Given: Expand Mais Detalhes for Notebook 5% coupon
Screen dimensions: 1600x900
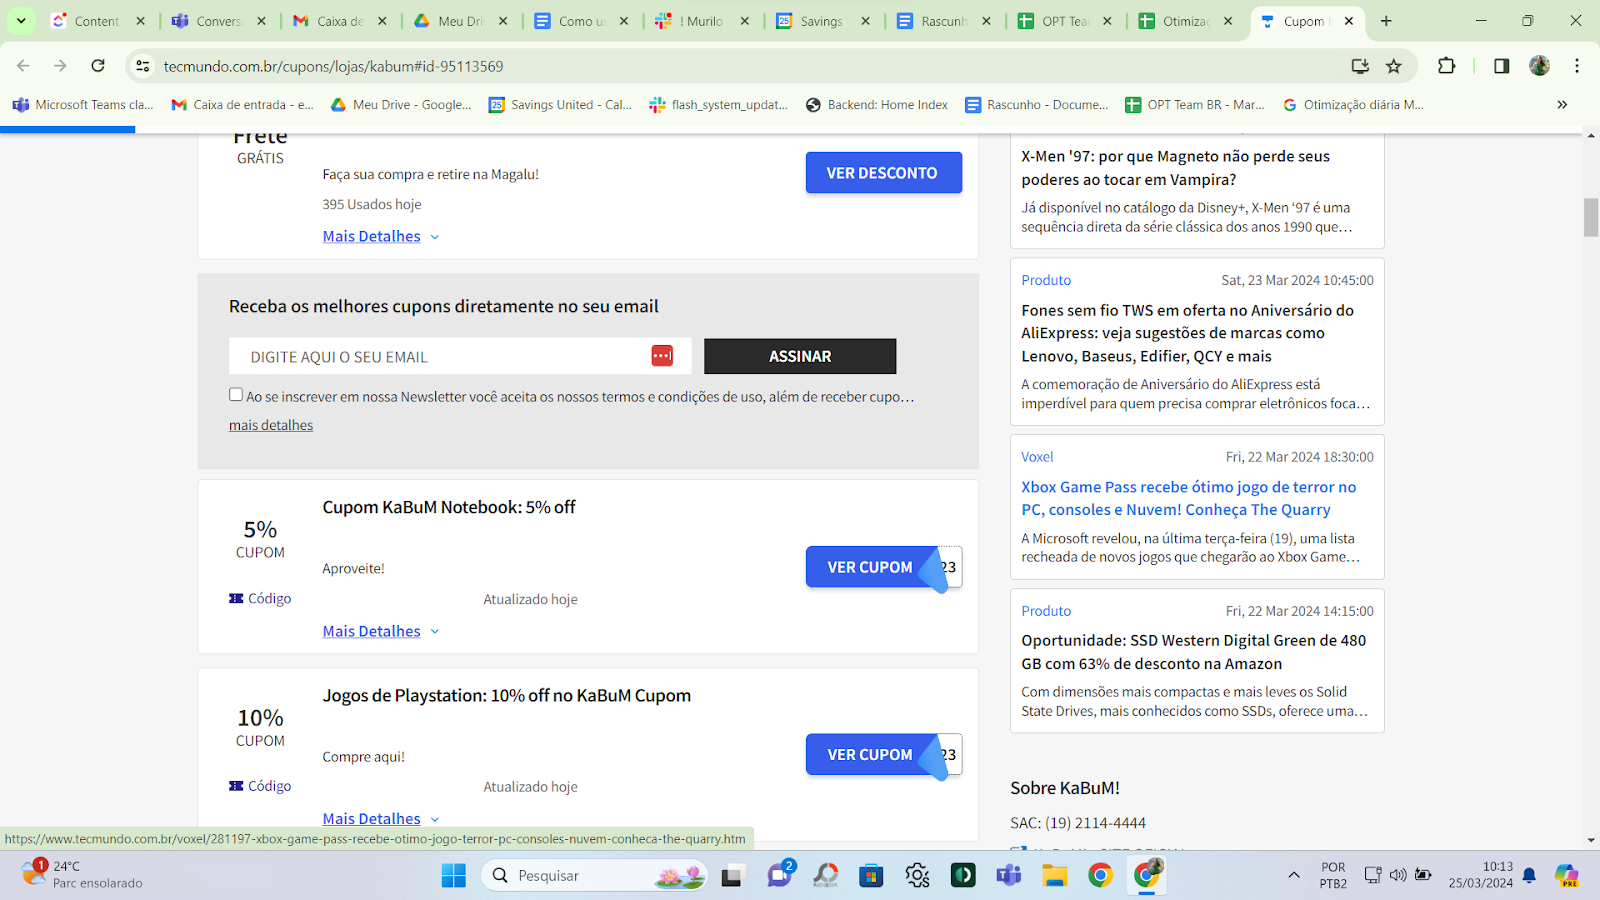Looking at the screenshot, I should tap(380, 631).
